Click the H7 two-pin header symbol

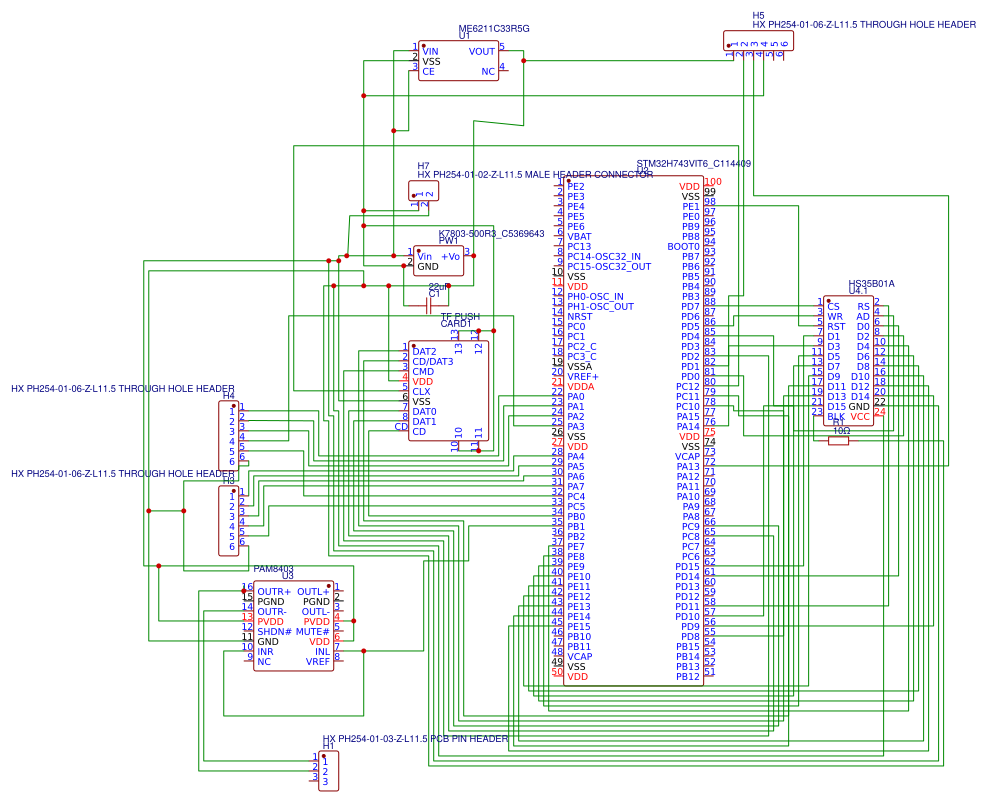coord(423,191)
